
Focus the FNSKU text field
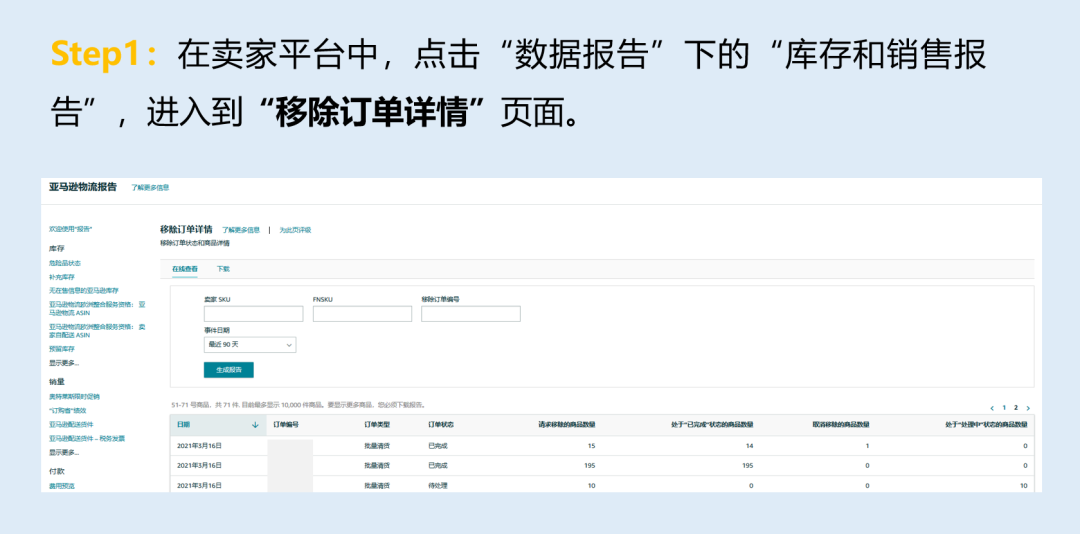[x=362, y=314]
